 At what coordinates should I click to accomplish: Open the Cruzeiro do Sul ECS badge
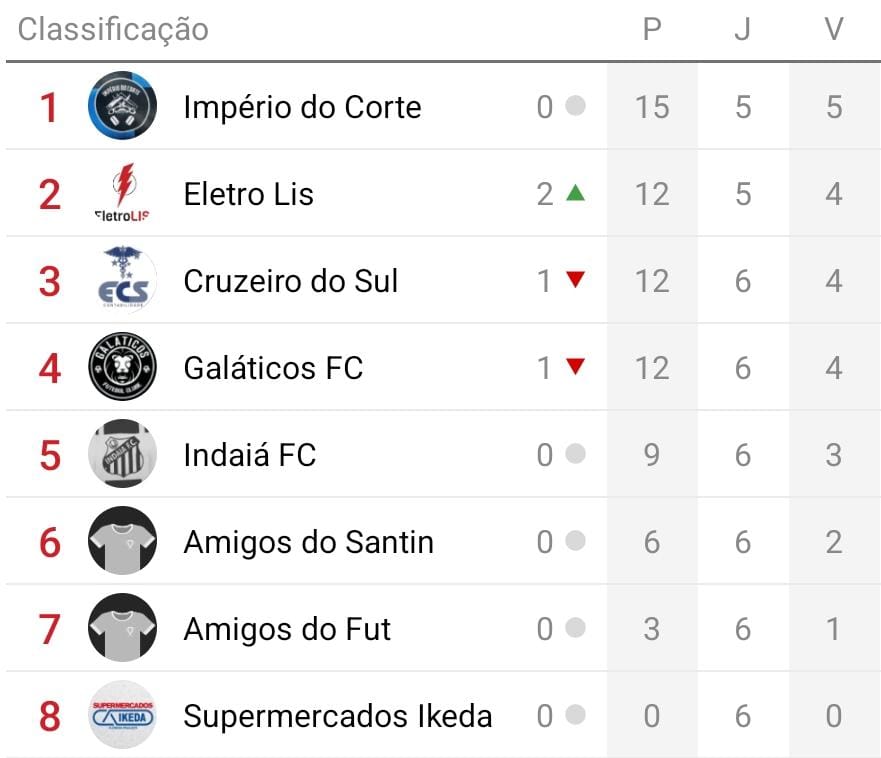(122, 280)
